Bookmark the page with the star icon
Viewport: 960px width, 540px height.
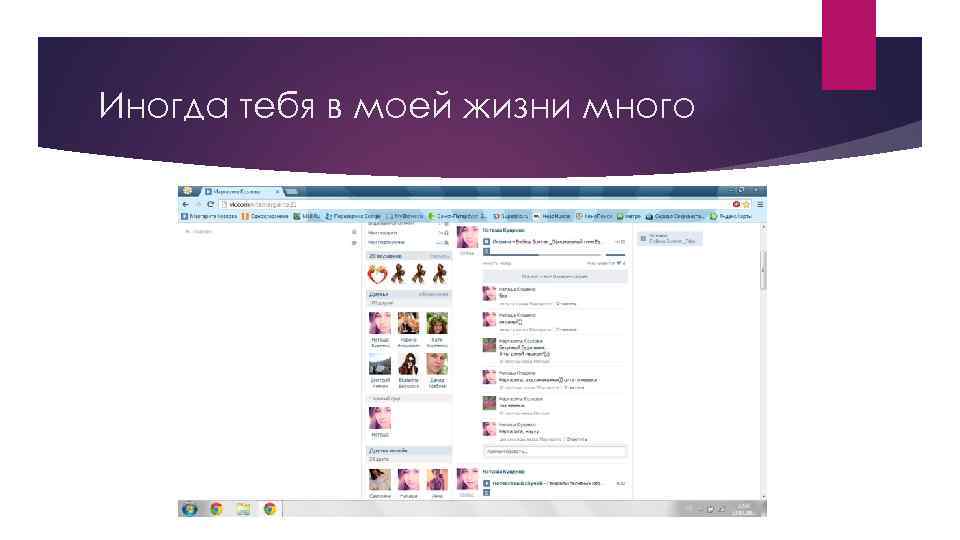[x=746, y=204]
